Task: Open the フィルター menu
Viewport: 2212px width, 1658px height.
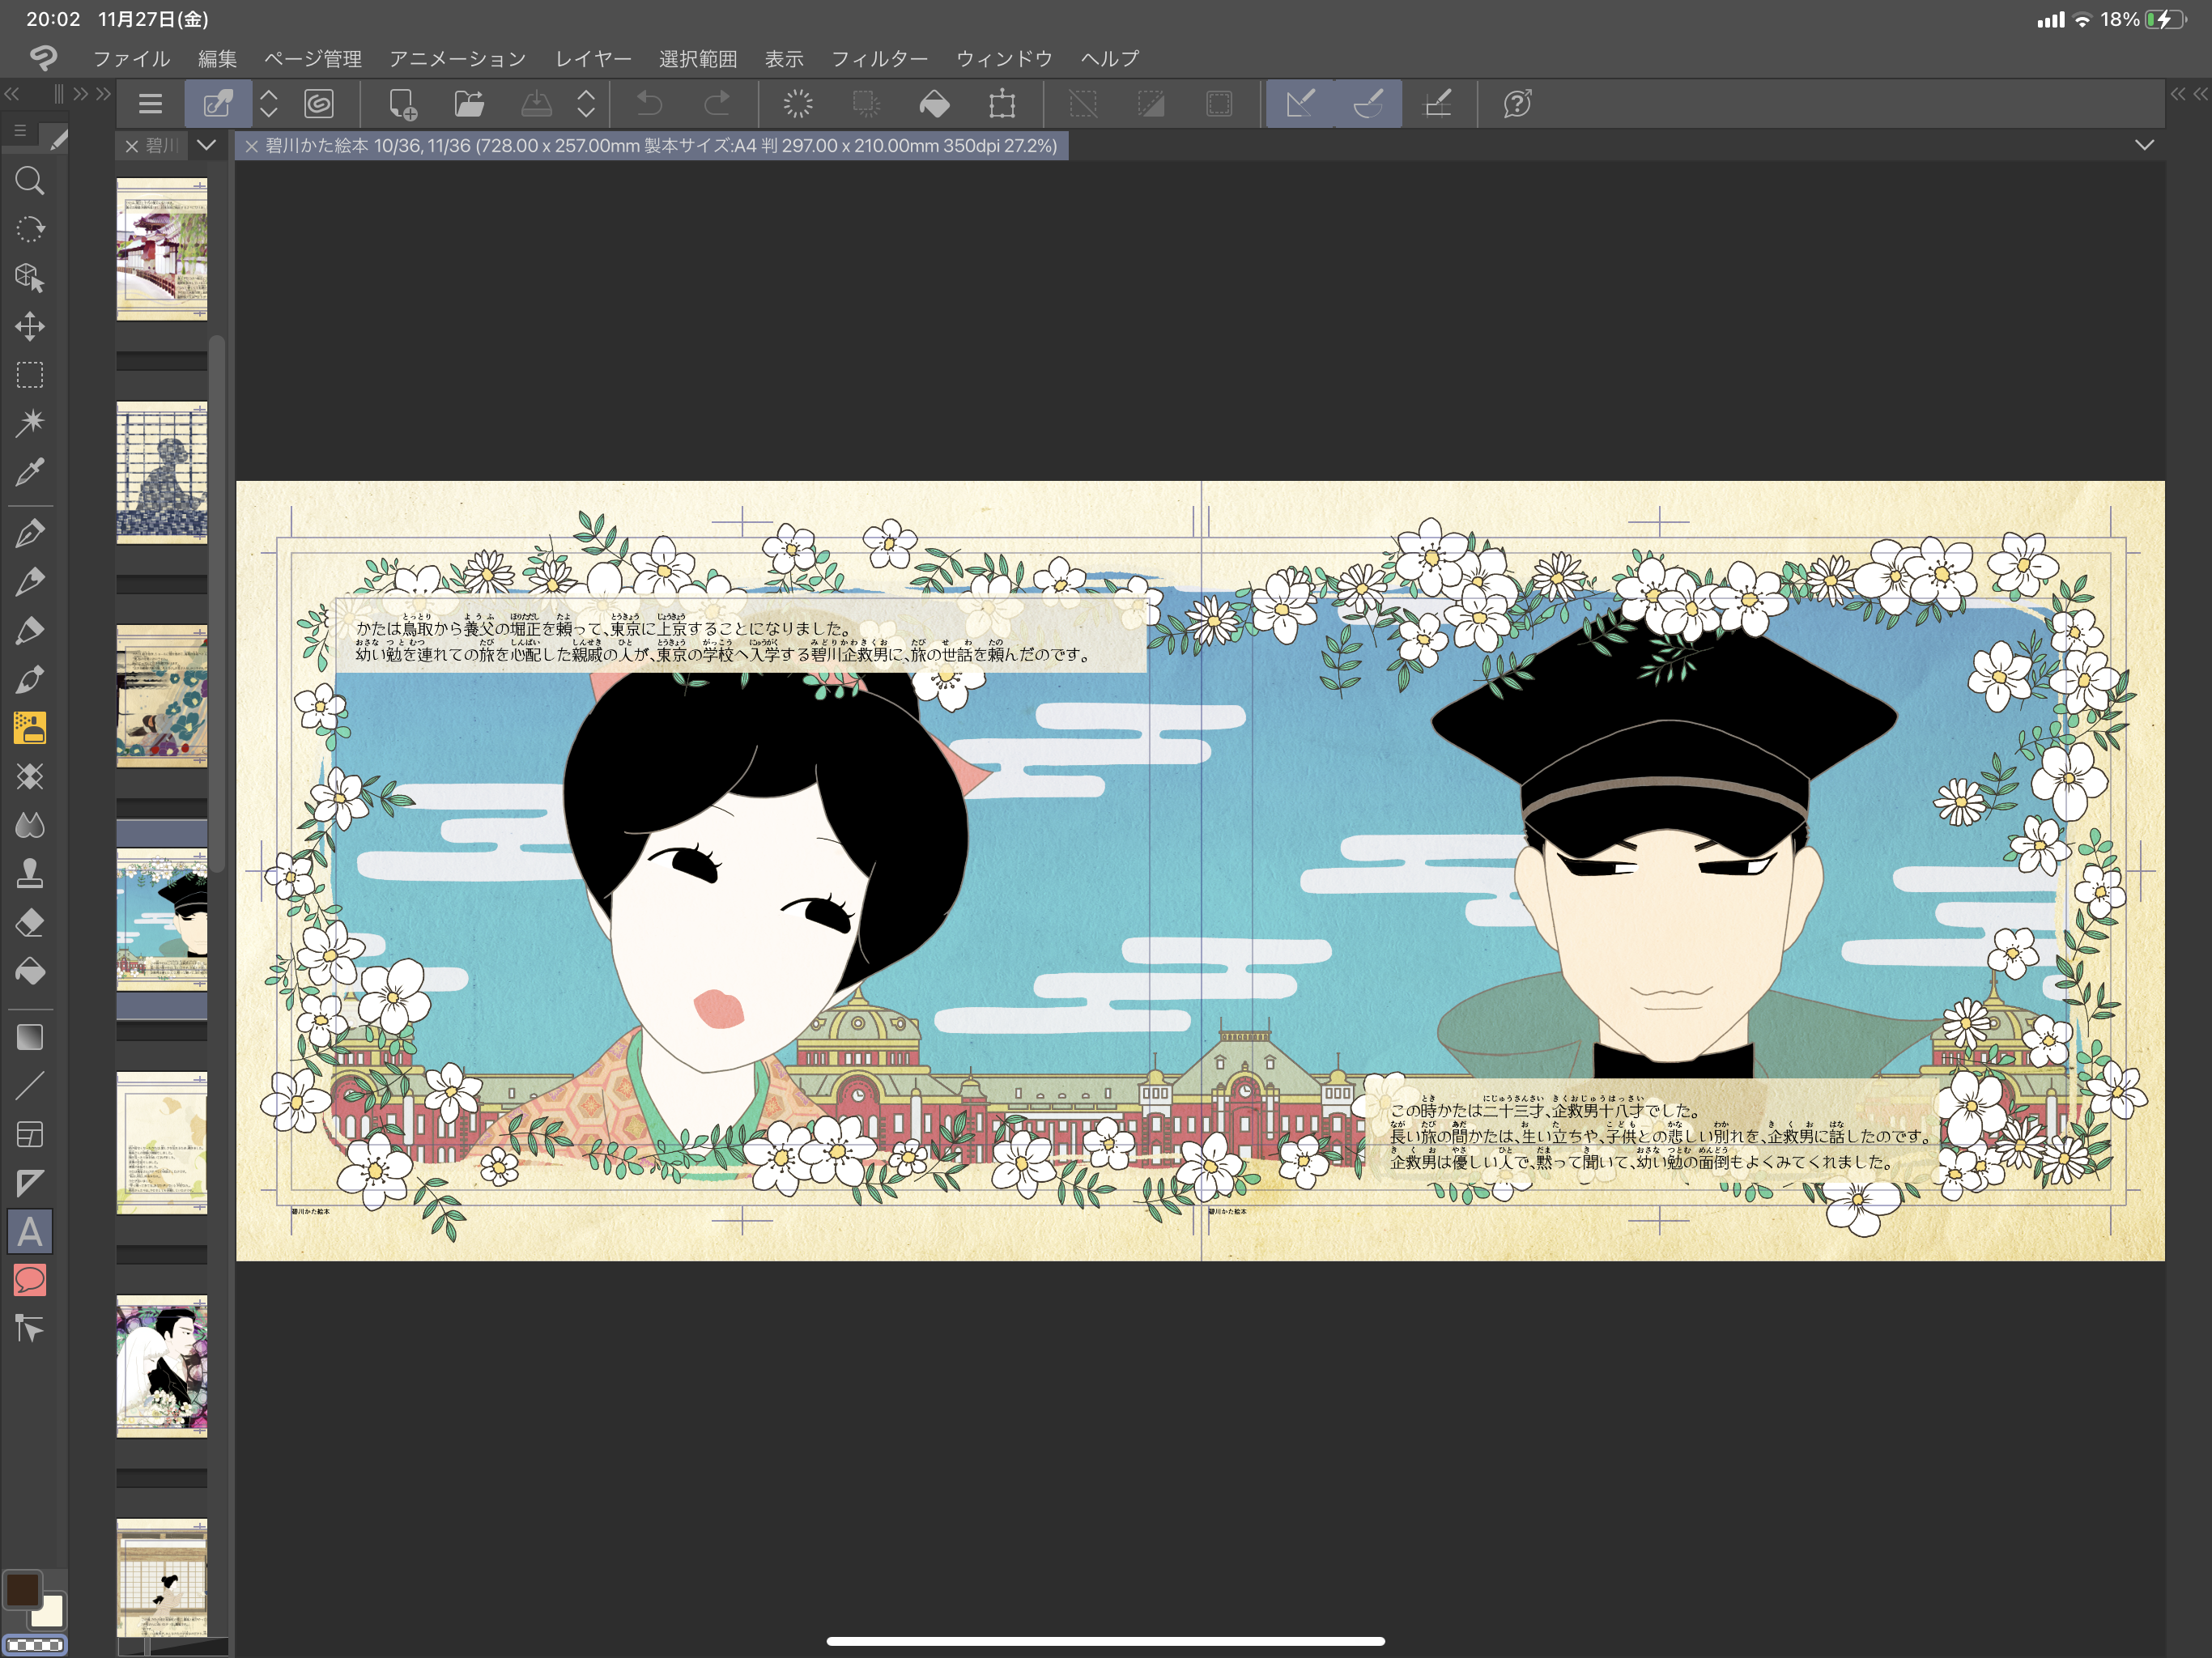Action: point(879,59)
